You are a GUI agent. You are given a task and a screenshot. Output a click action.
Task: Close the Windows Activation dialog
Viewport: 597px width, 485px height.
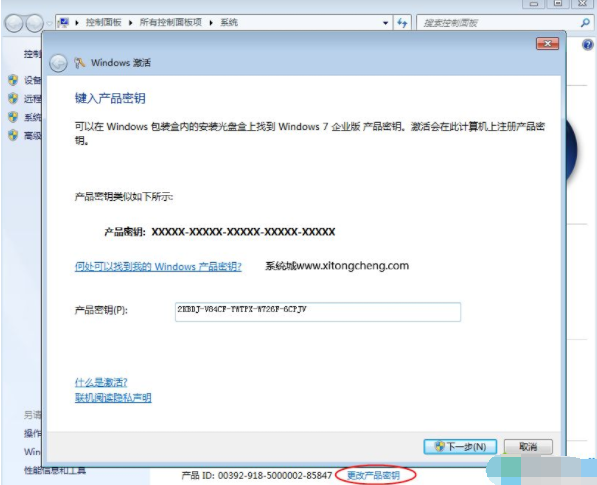pos(547,43)
